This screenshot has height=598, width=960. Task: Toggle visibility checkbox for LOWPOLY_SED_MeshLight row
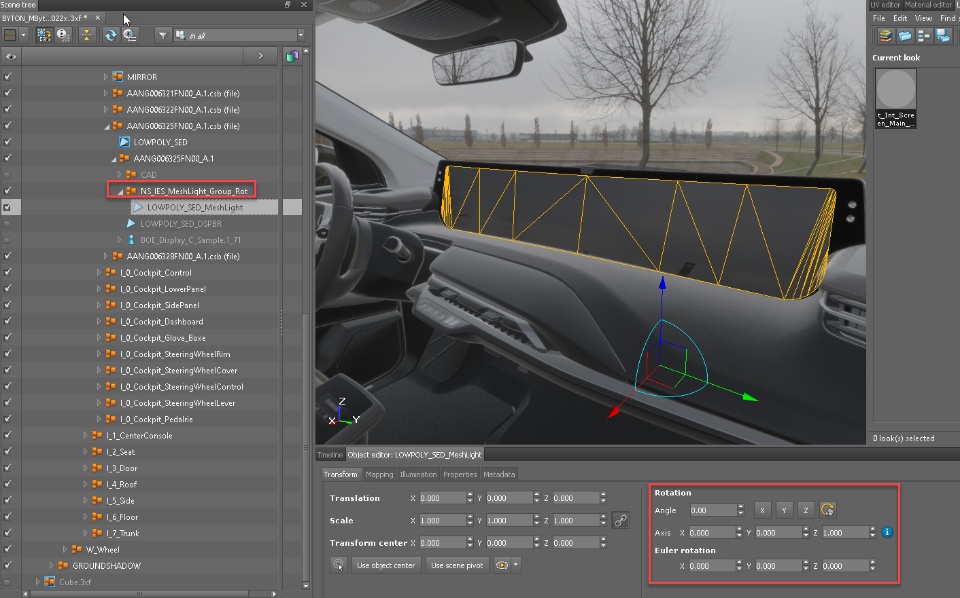point(7,207)
